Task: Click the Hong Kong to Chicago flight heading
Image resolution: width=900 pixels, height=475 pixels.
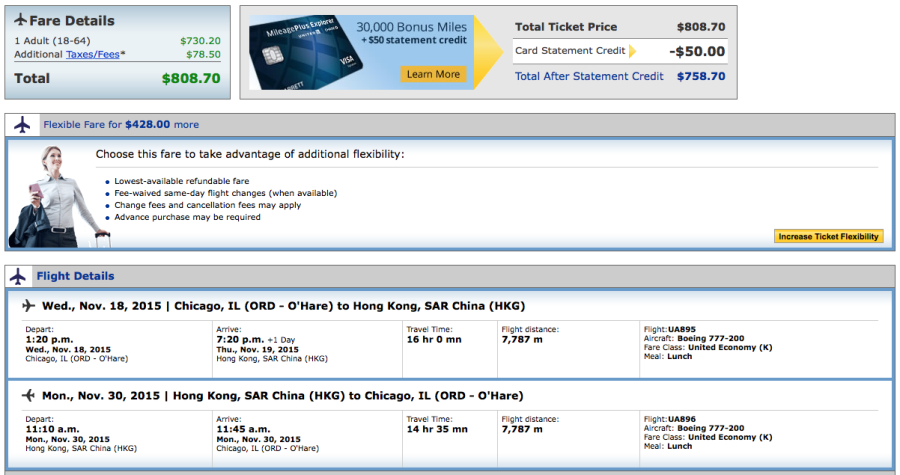Action: click(x=283, y=395)
